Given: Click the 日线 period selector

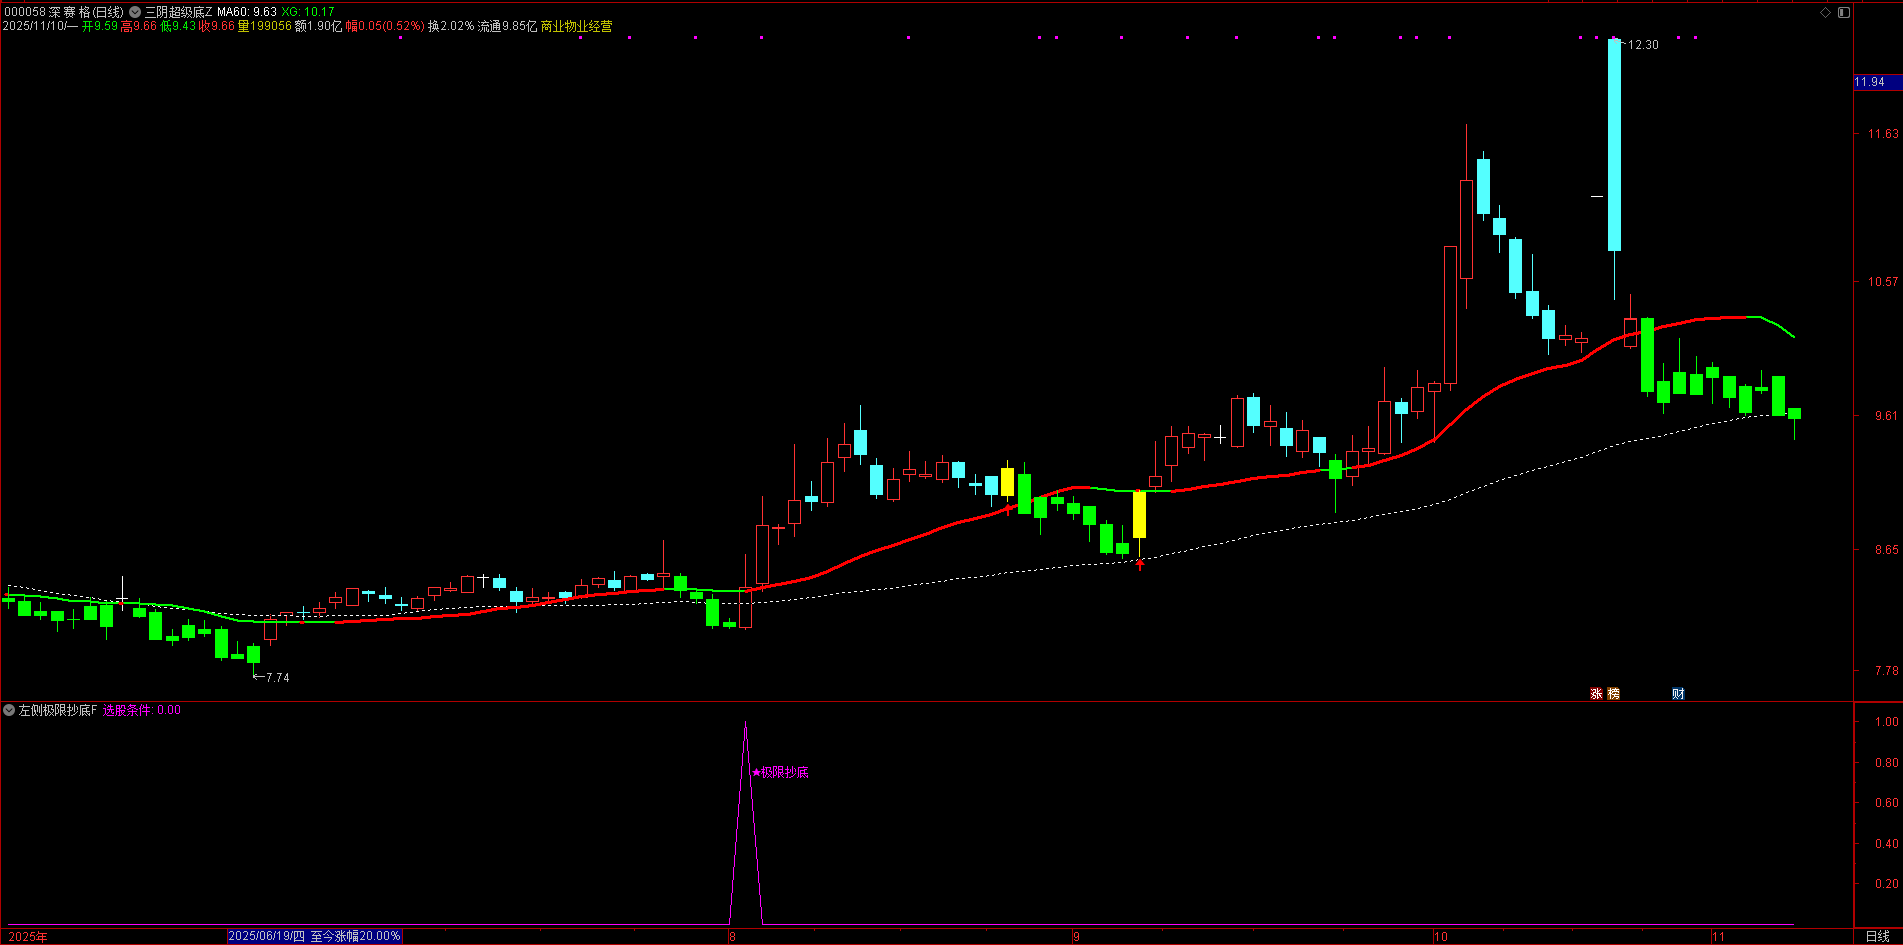Looking at the screenshot, I should click(1877, 936).
